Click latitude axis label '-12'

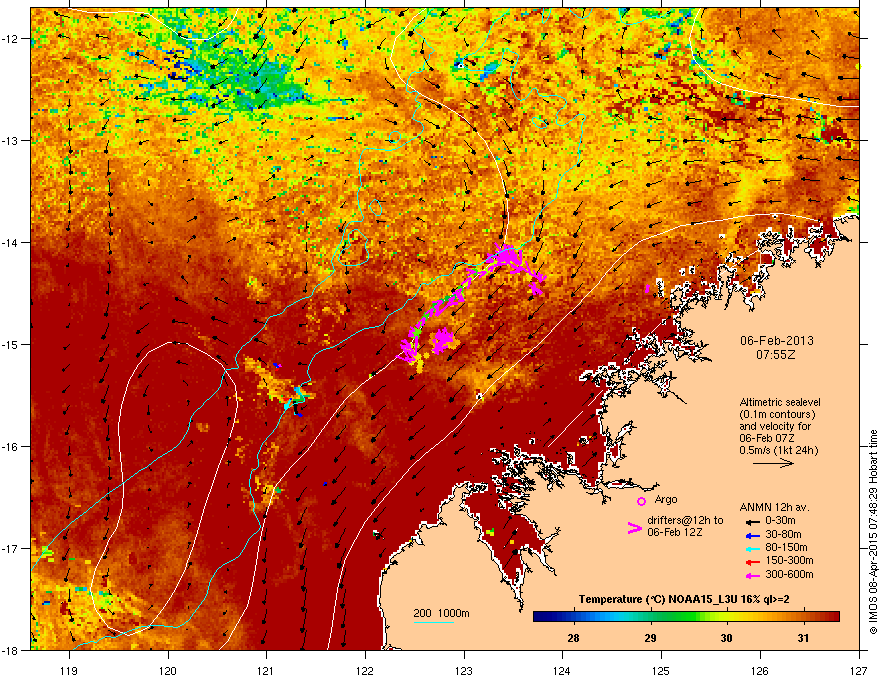click(10, 39)
